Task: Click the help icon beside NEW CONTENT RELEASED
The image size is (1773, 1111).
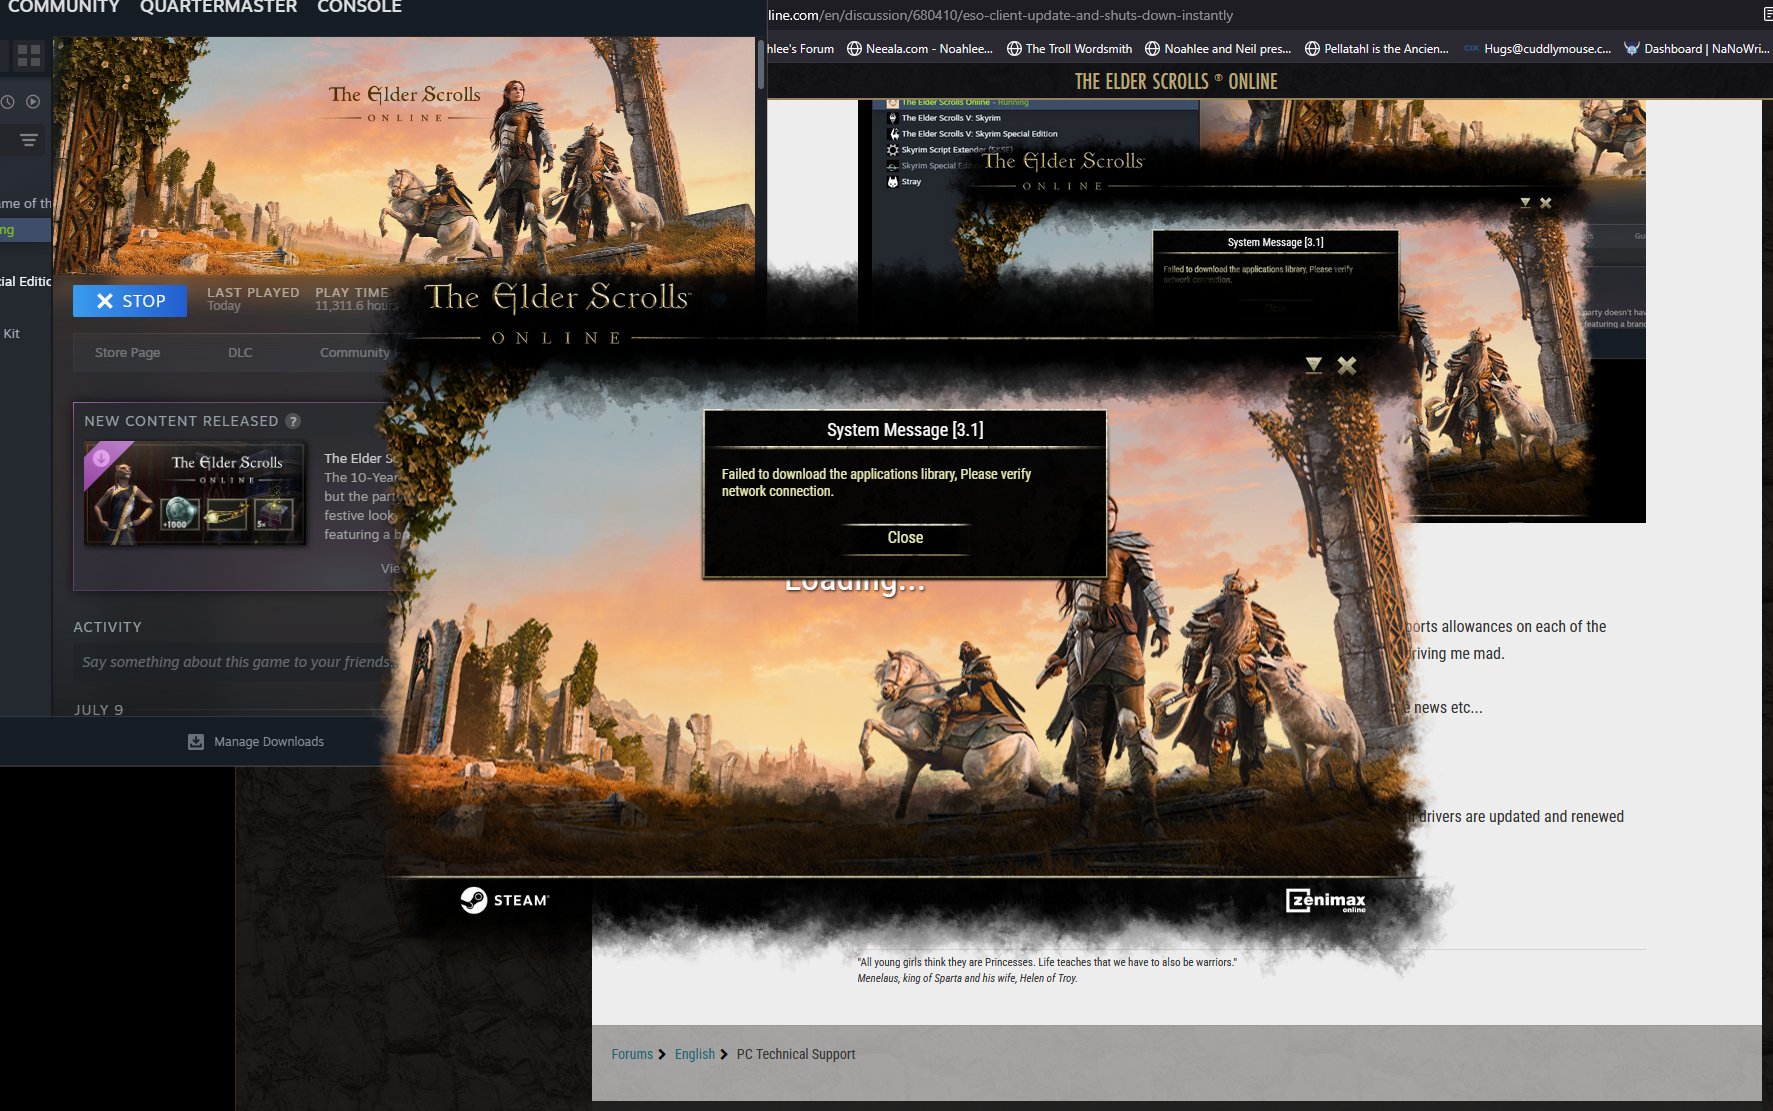Action: pos(293,421)
